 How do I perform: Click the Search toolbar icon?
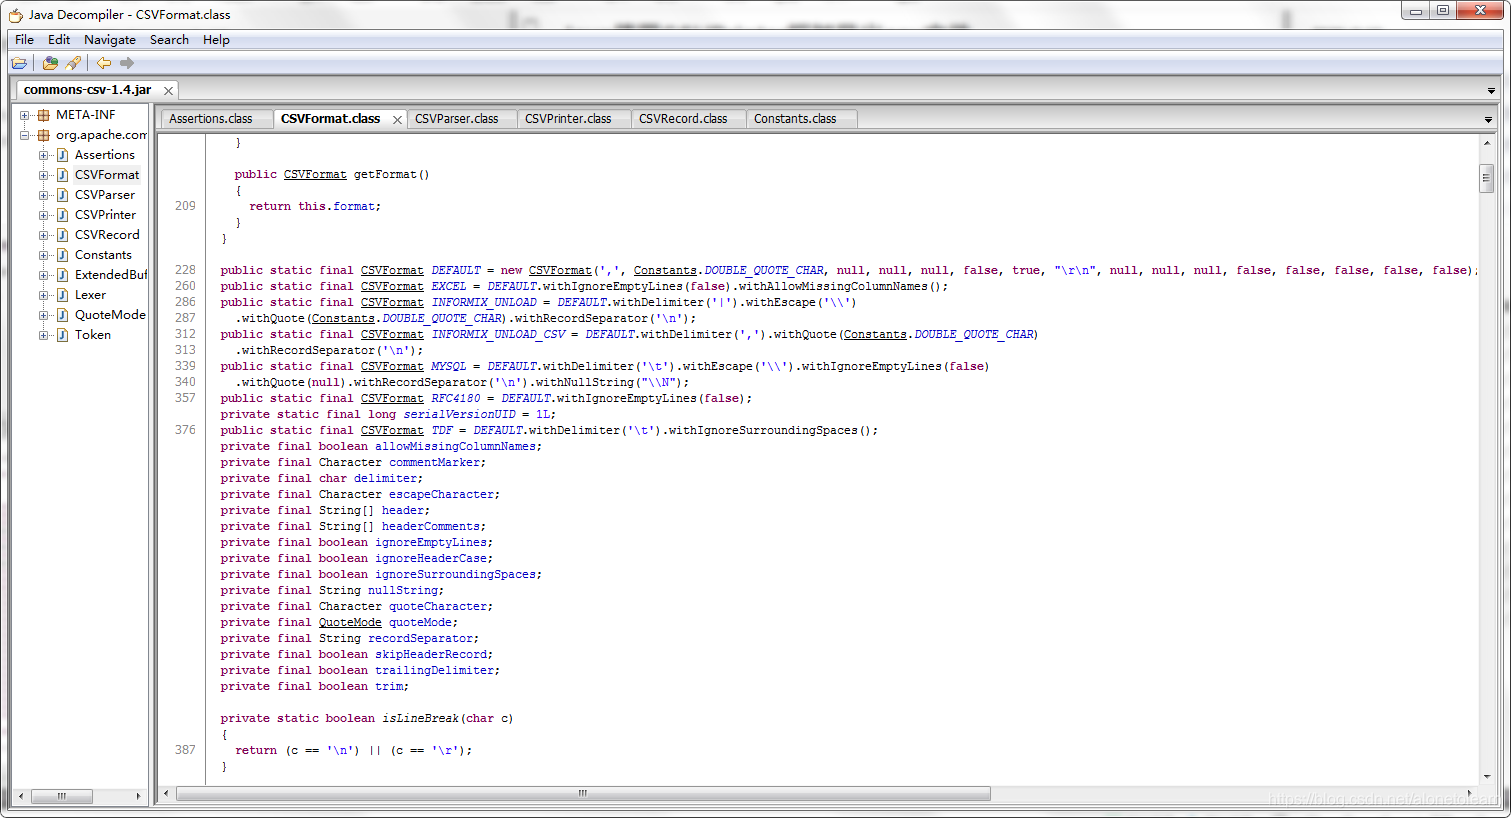[73, 63]
